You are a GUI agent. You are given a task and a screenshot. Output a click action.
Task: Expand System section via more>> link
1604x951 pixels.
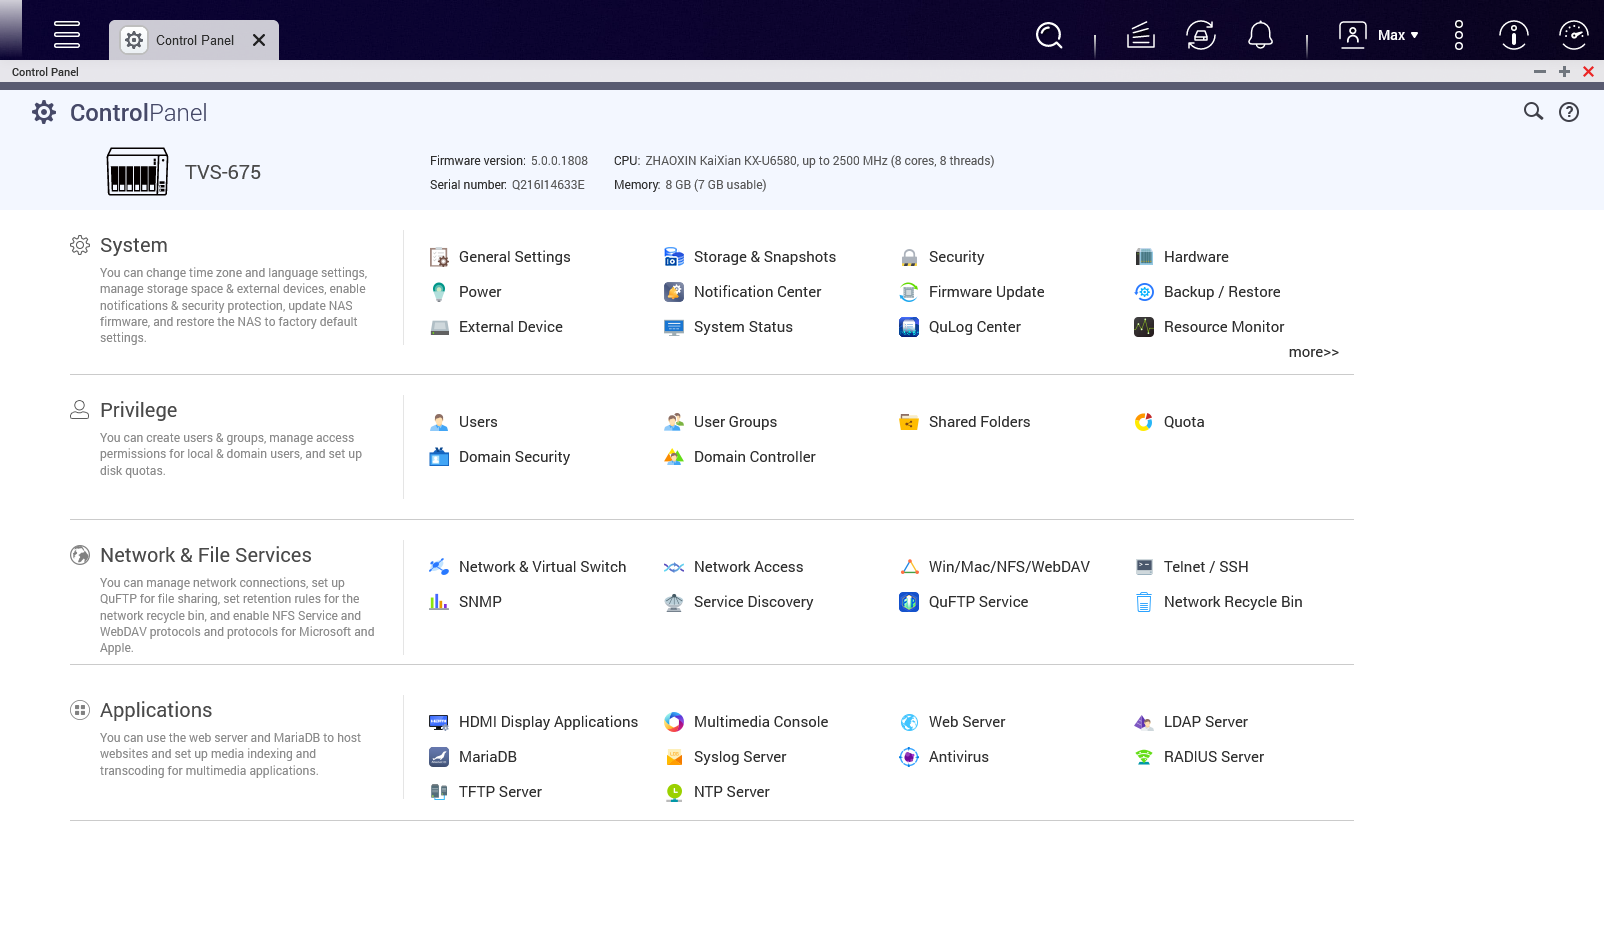click(1313, 352)
